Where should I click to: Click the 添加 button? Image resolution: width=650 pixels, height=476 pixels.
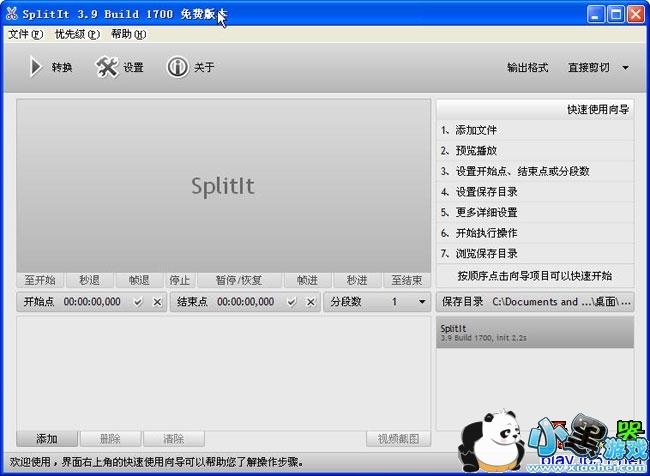[46, 439]
